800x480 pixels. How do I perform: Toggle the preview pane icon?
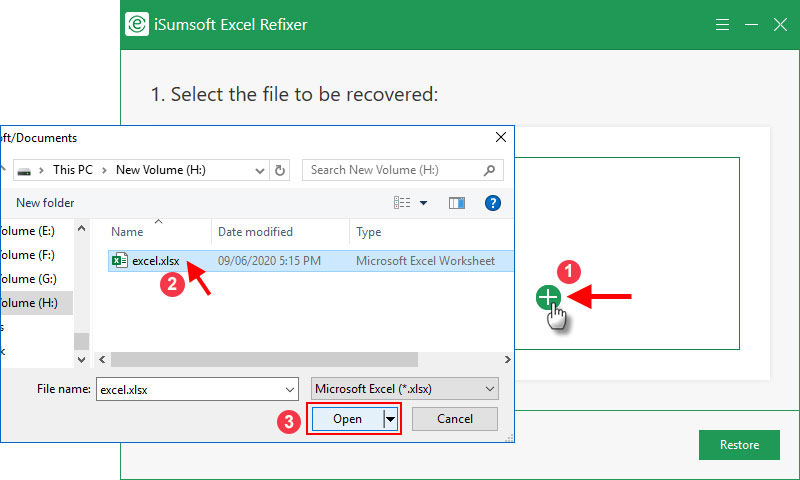(457, 203)
